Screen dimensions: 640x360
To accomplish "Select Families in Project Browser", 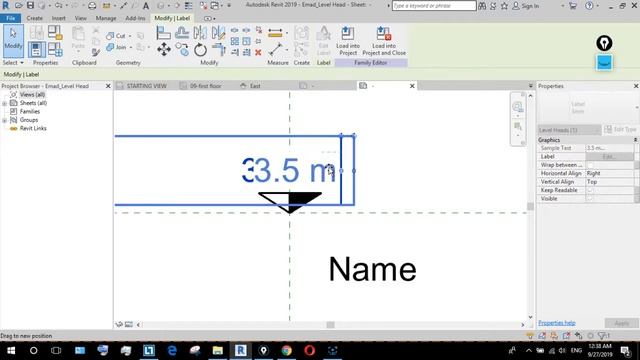I will click(x=30, y=111).
